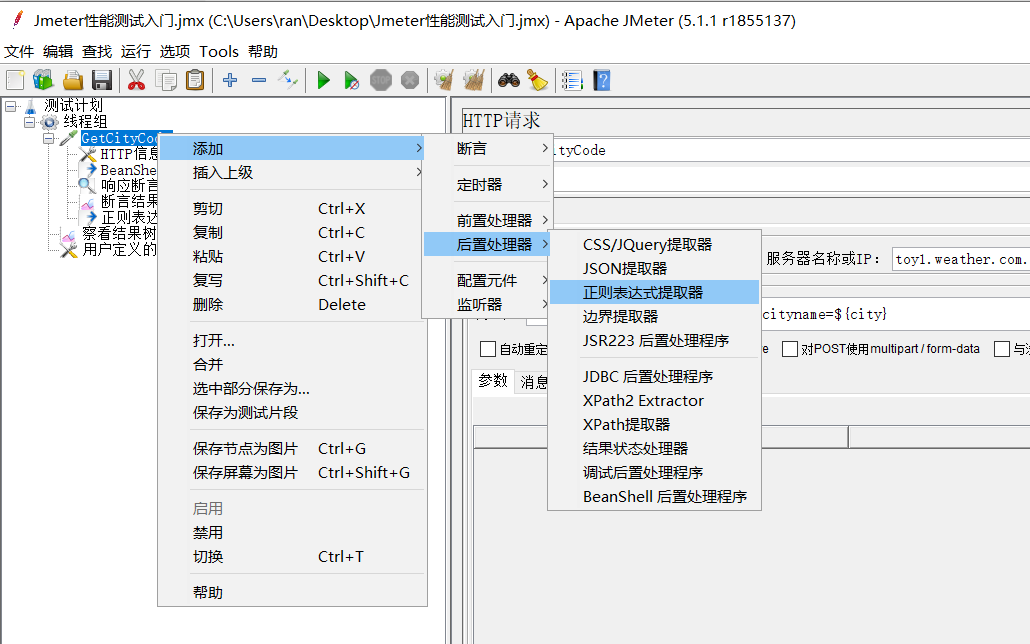Expand the 断言 submenu
Viewport: 1030px width, 644px height.
487,149
